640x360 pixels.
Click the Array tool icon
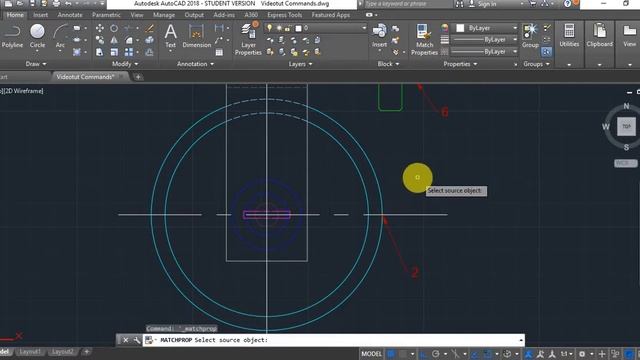coord(129,52)
